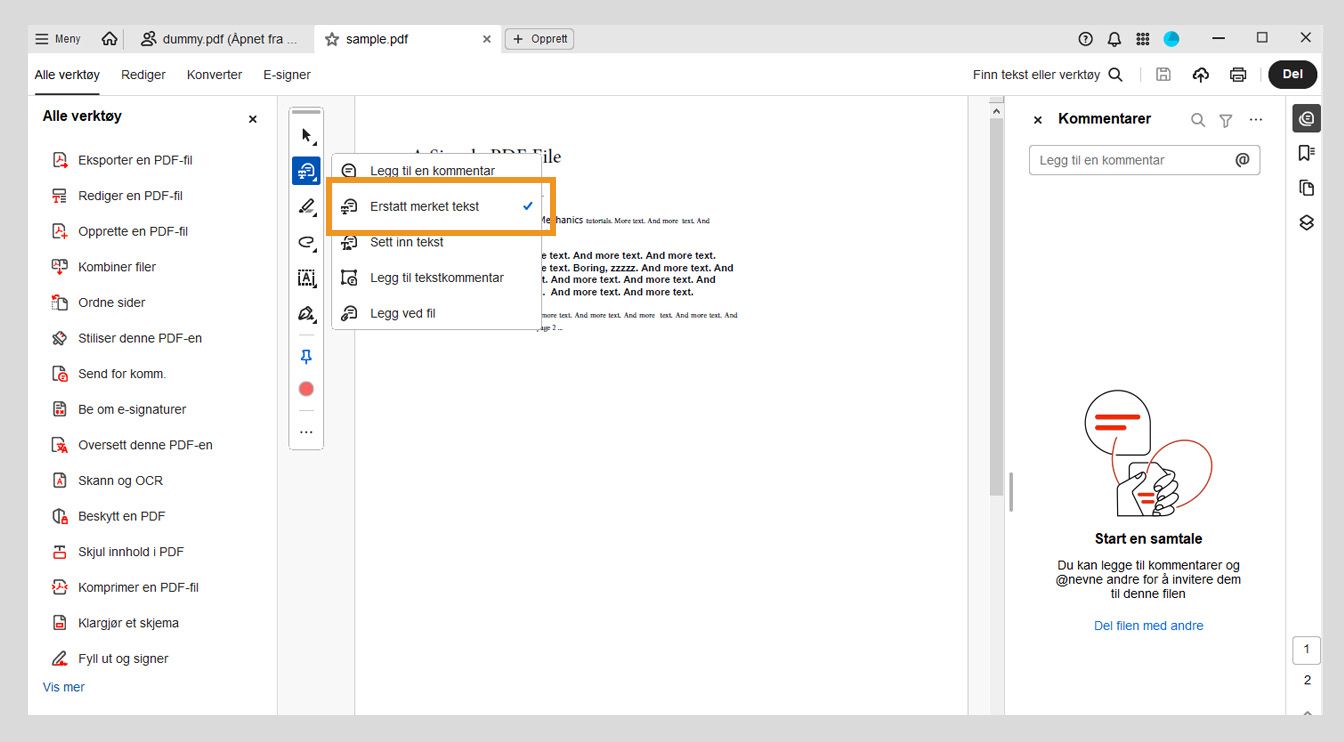Open notifications bell
Screen dimensions: 1344x742
pos(1114,39)
